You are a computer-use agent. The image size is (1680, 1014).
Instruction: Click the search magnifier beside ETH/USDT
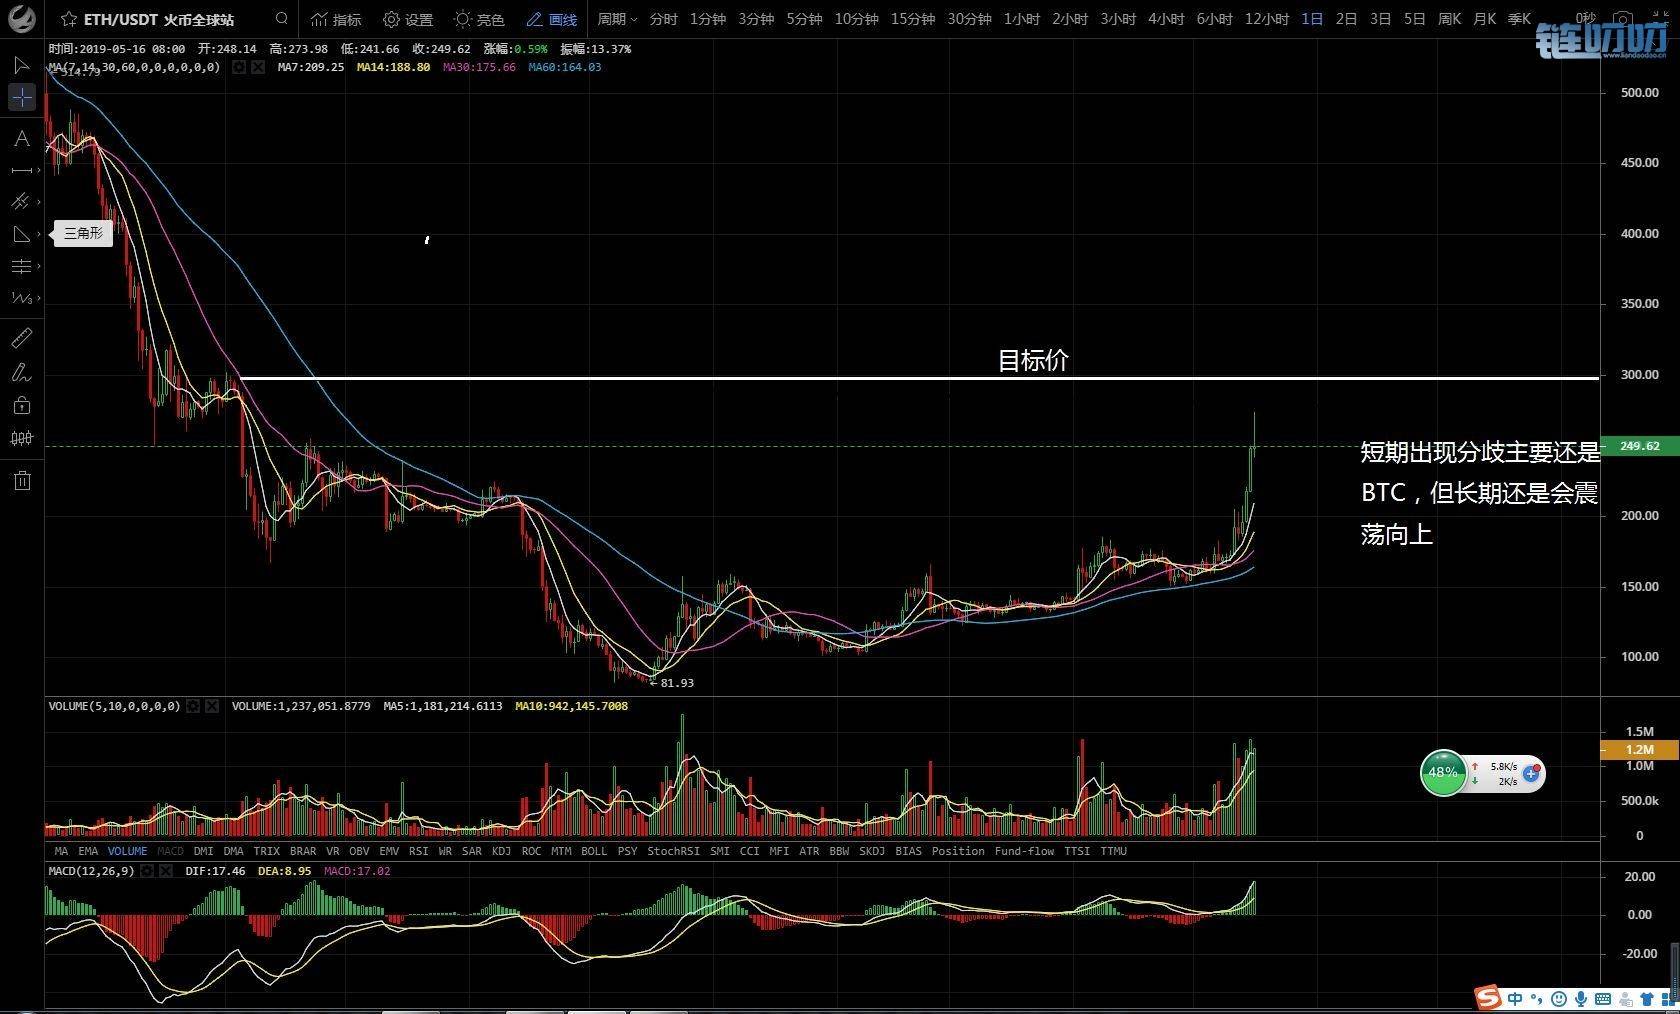[282, 19]
